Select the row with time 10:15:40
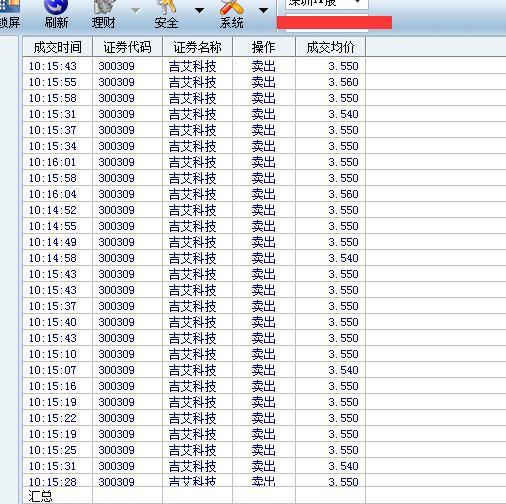This screenshot has width=506, height=504. (x=264, y=322)
